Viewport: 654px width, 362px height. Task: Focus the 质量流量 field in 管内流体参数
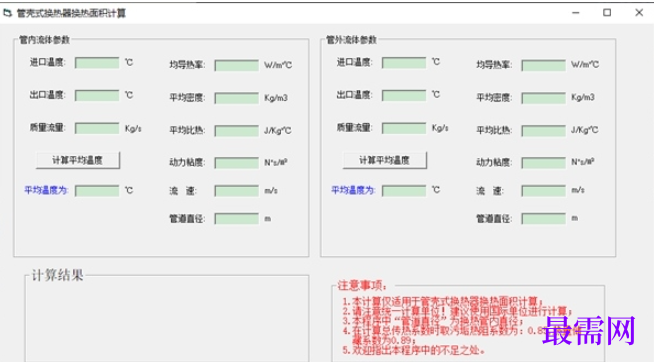[97, 128]
